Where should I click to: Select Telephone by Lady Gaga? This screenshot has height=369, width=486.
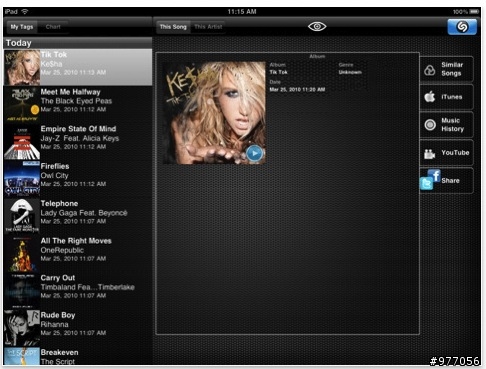78,216
